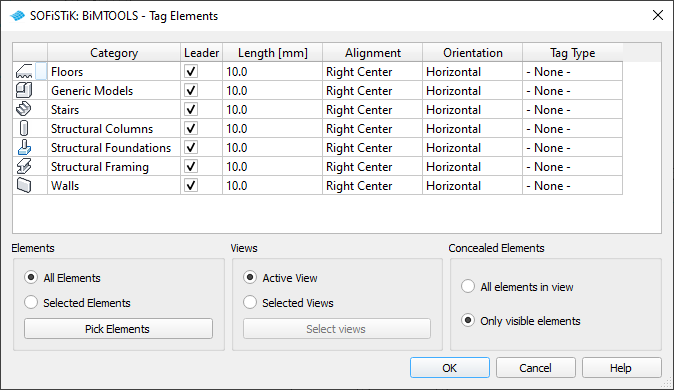Click the Structural Foundations category icon
Viewport: 674px width, 390px height.
[x=24, y=147]
